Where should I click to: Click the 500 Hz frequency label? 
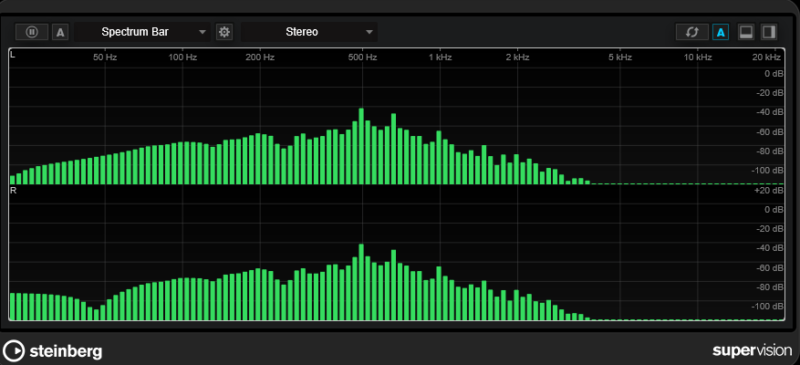point(363,57)
